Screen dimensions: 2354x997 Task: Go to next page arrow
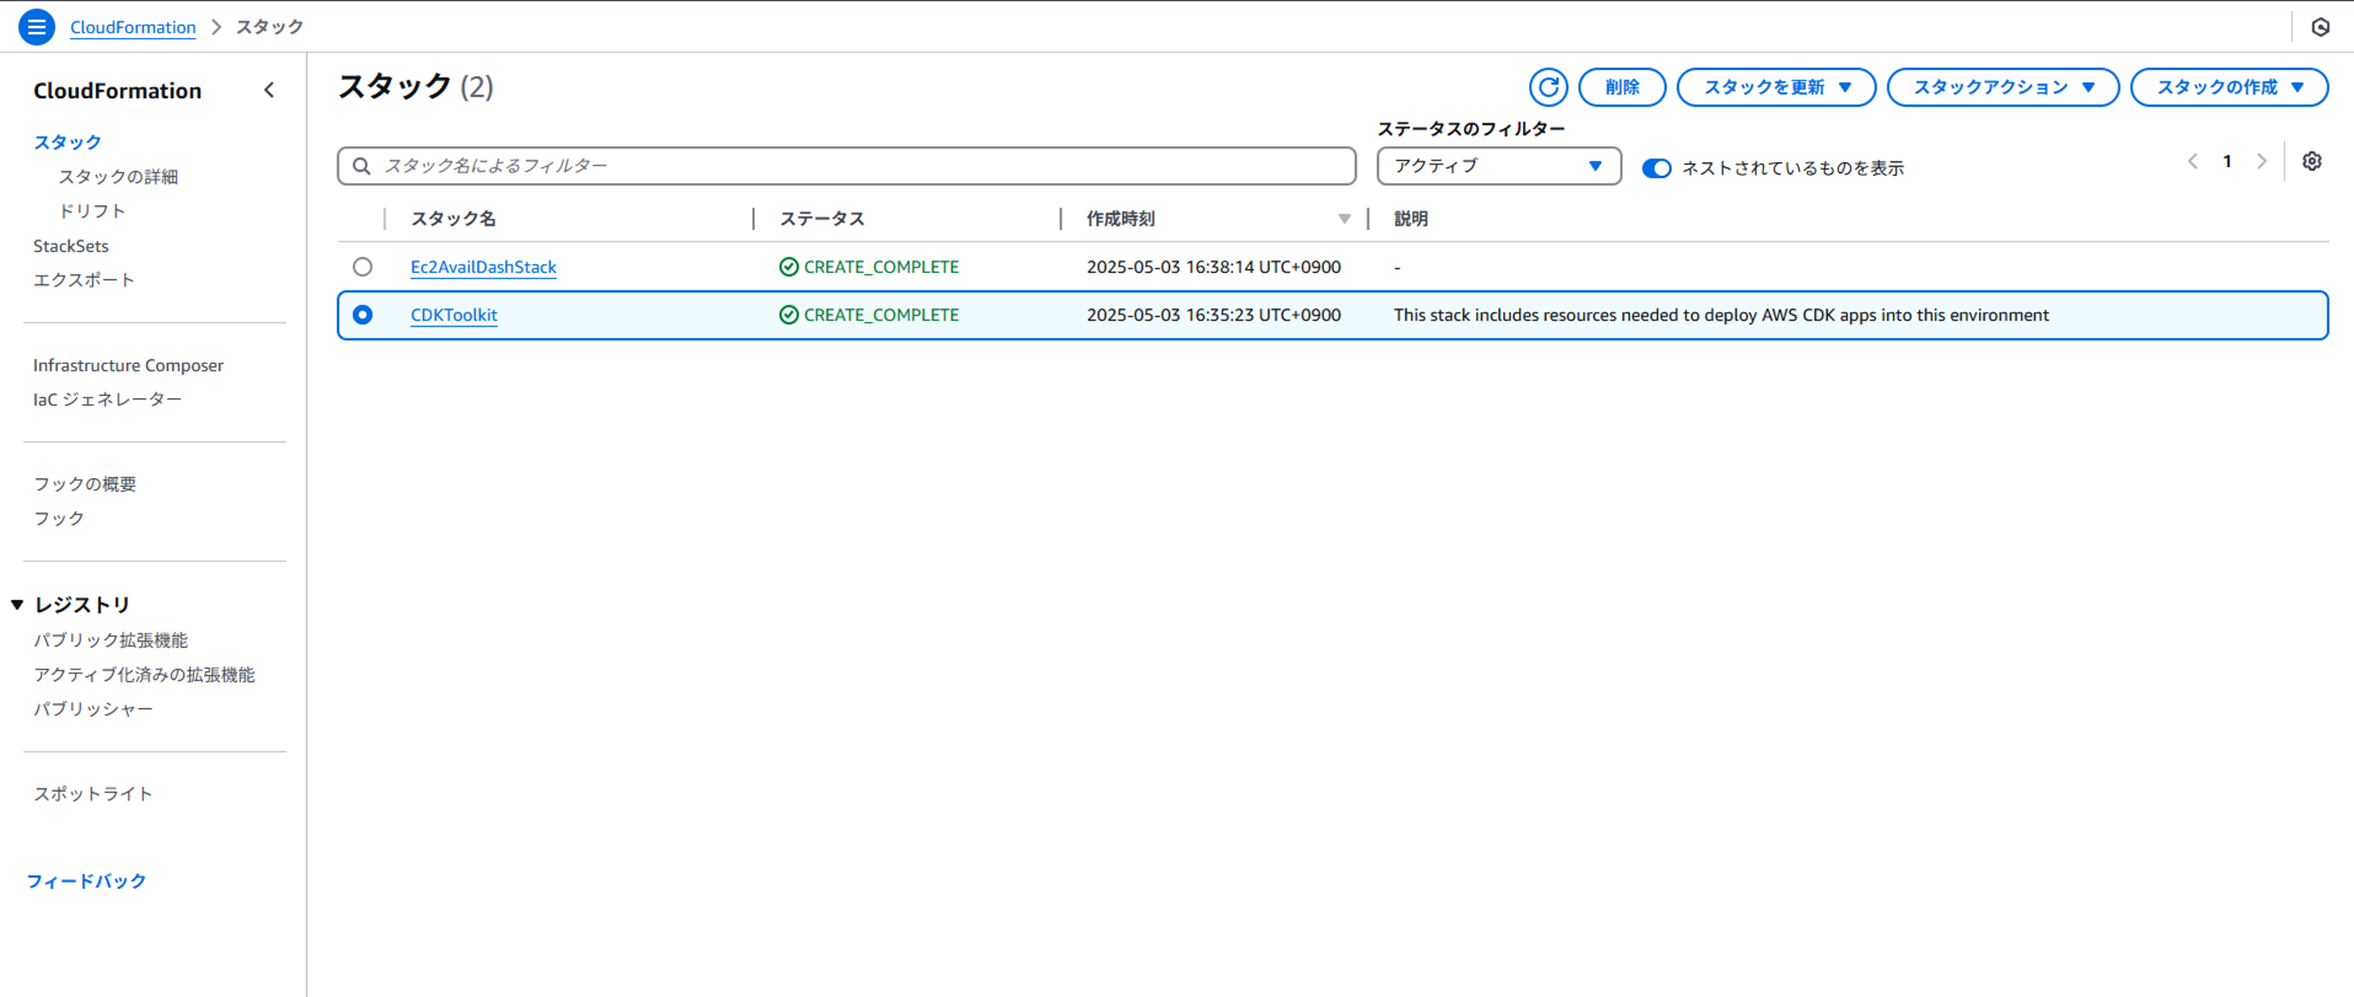[x=2261, y=161]
